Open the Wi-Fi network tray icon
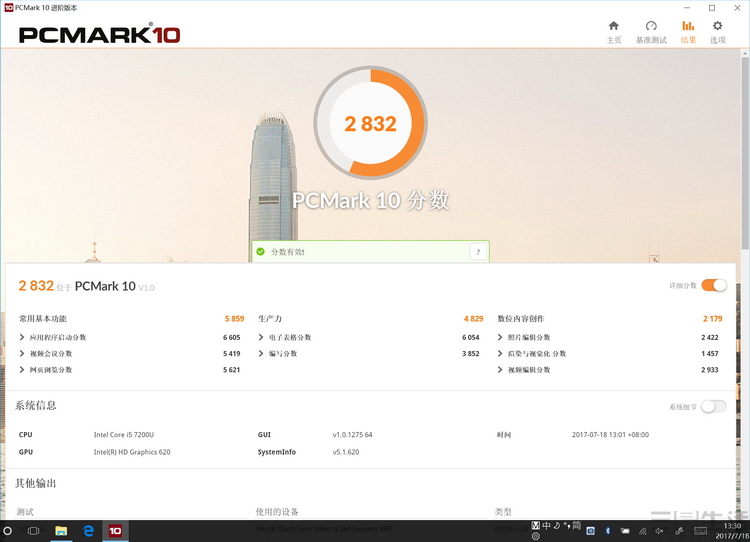This screenshot has height=542, width=750. 642,531
